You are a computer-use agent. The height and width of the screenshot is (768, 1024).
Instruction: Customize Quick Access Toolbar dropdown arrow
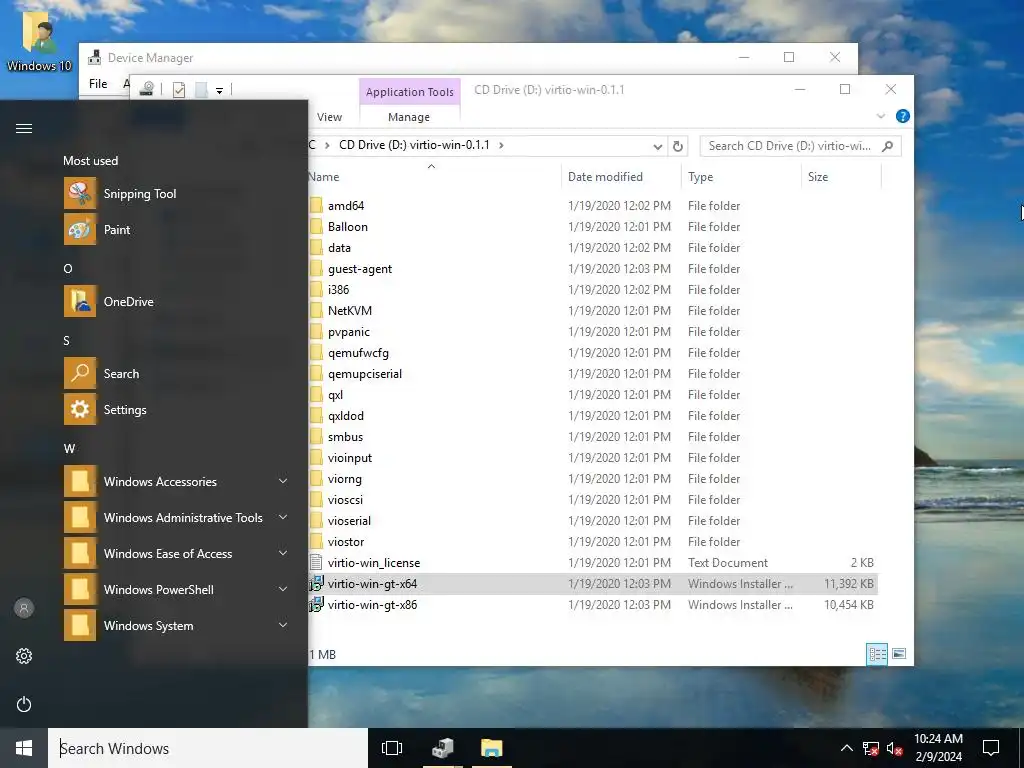tap(219, 91)
